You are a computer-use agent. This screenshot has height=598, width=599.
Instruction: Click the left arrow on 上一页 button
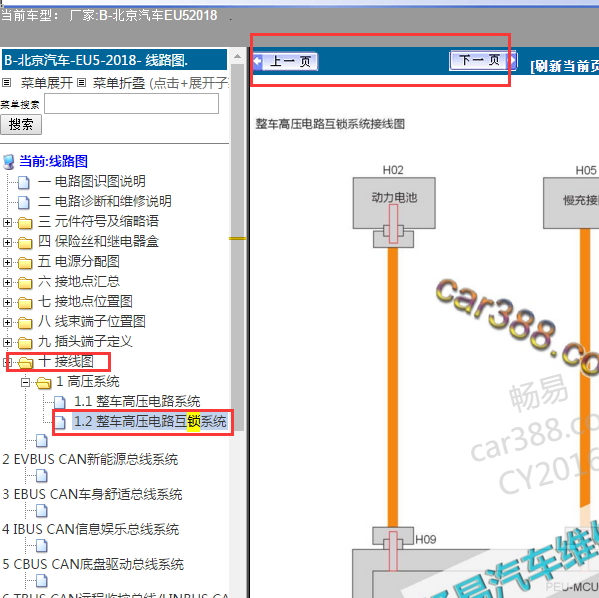(x=257, y=61)
